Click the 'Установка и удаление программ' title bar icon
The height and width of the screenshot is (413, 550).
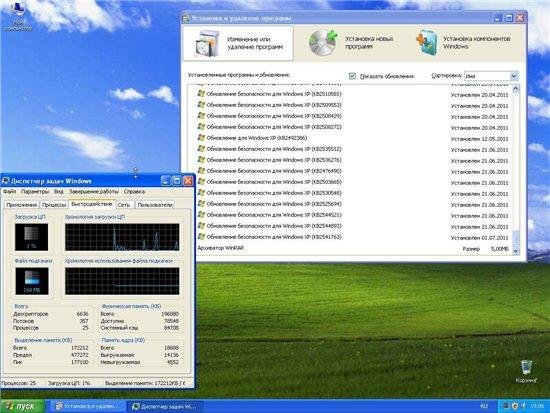tap(186, 18)
